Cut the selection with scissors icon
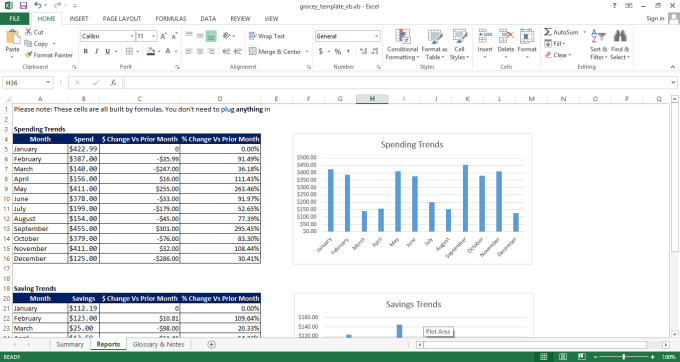This screenshot has height=362, width=680. click(29, 32)
